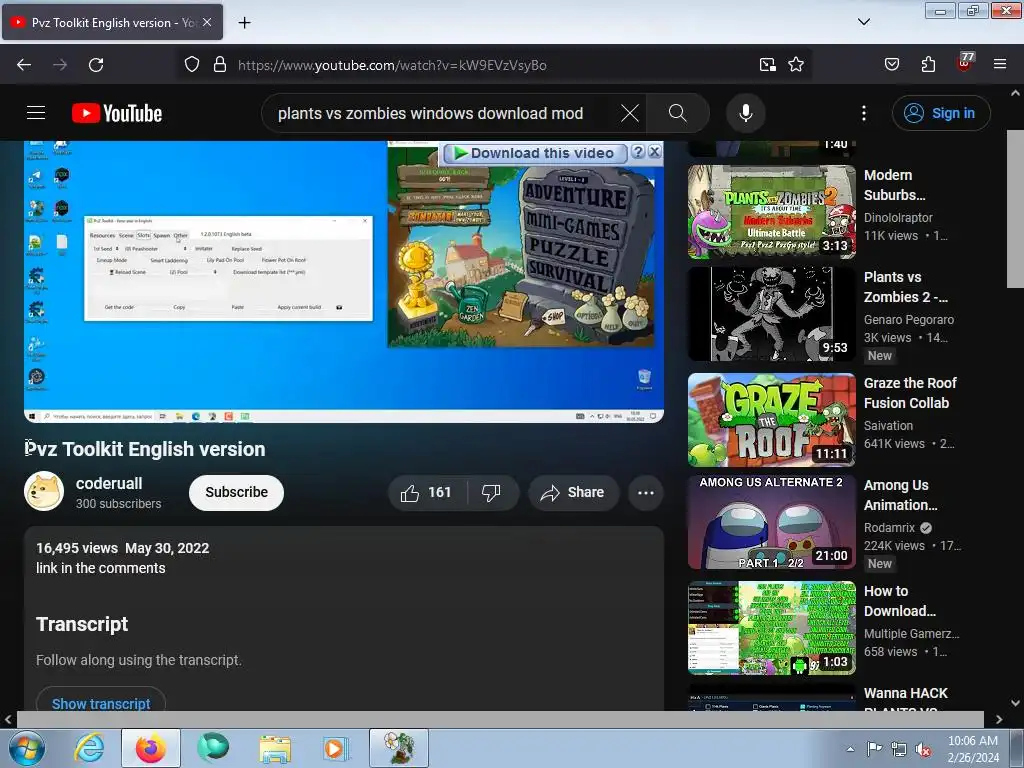1024x768 pixels.
Task: Open the Windows Start menu
Action: (x=26, y=748)
